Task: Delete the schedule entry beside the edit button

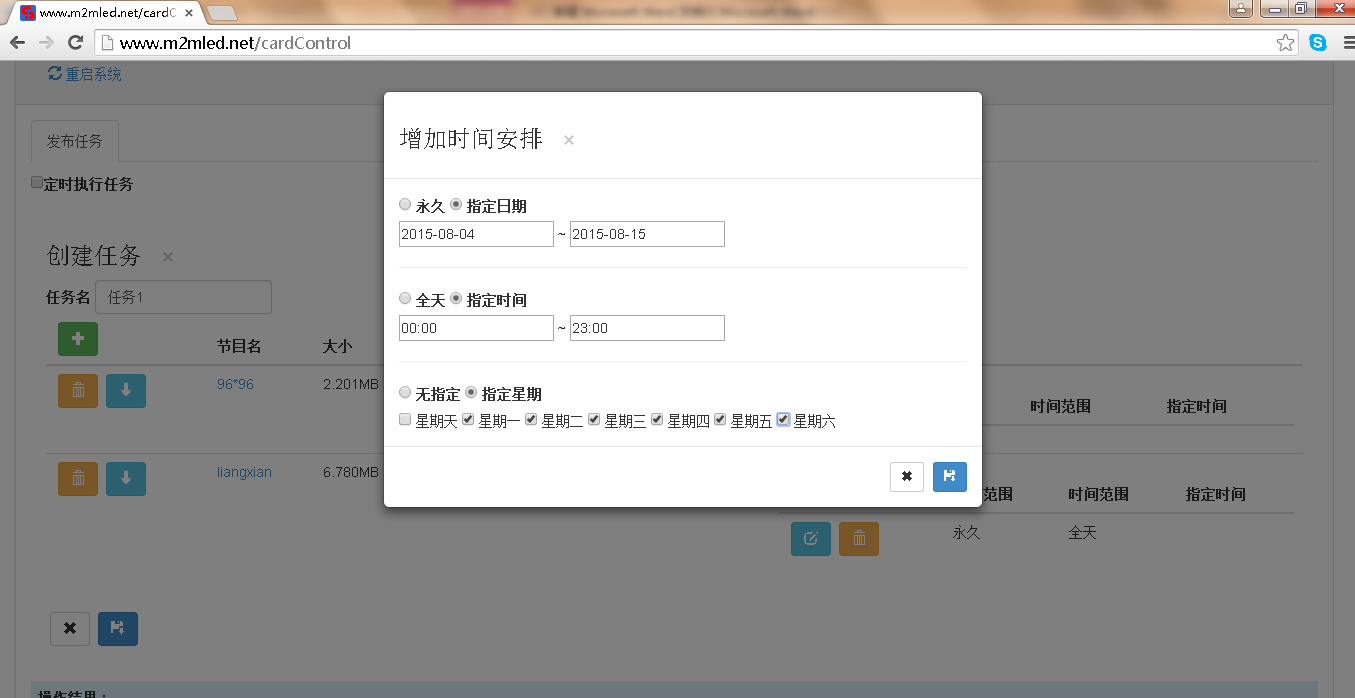Action: tap(859, 539)
